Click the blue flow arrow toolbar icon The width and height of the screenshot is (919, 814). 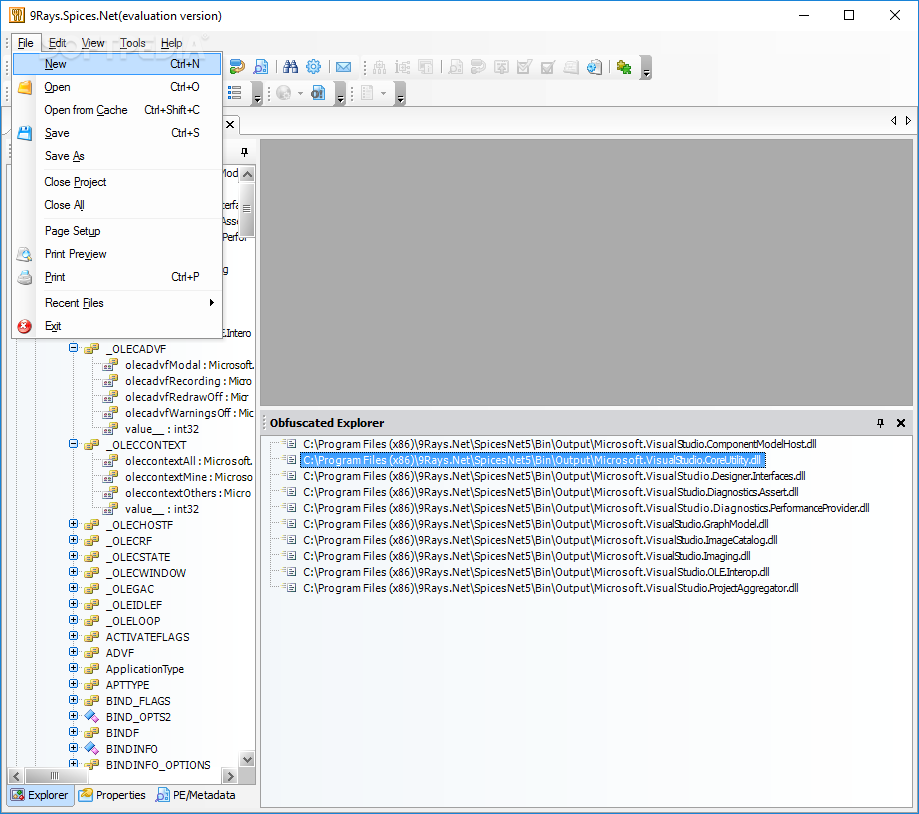pos(237,67)
